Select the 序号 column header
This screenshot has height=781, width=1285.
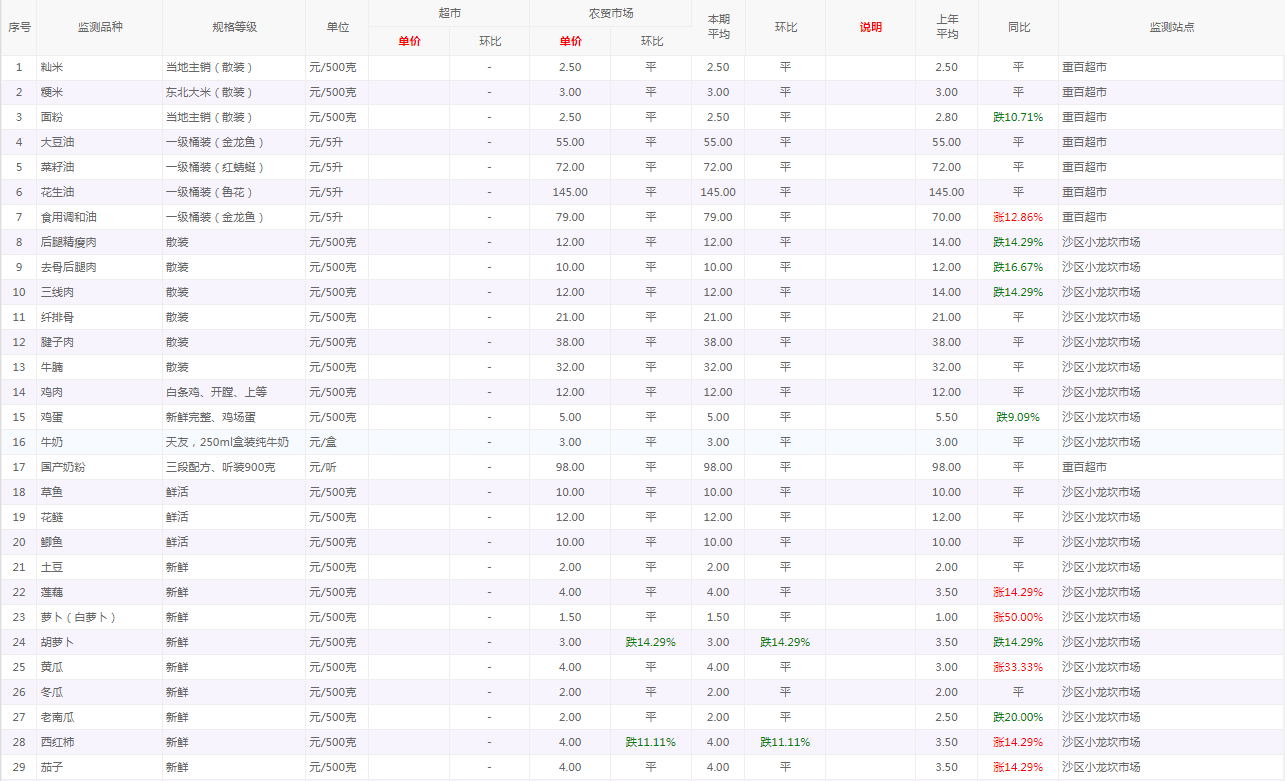point(18,27)
